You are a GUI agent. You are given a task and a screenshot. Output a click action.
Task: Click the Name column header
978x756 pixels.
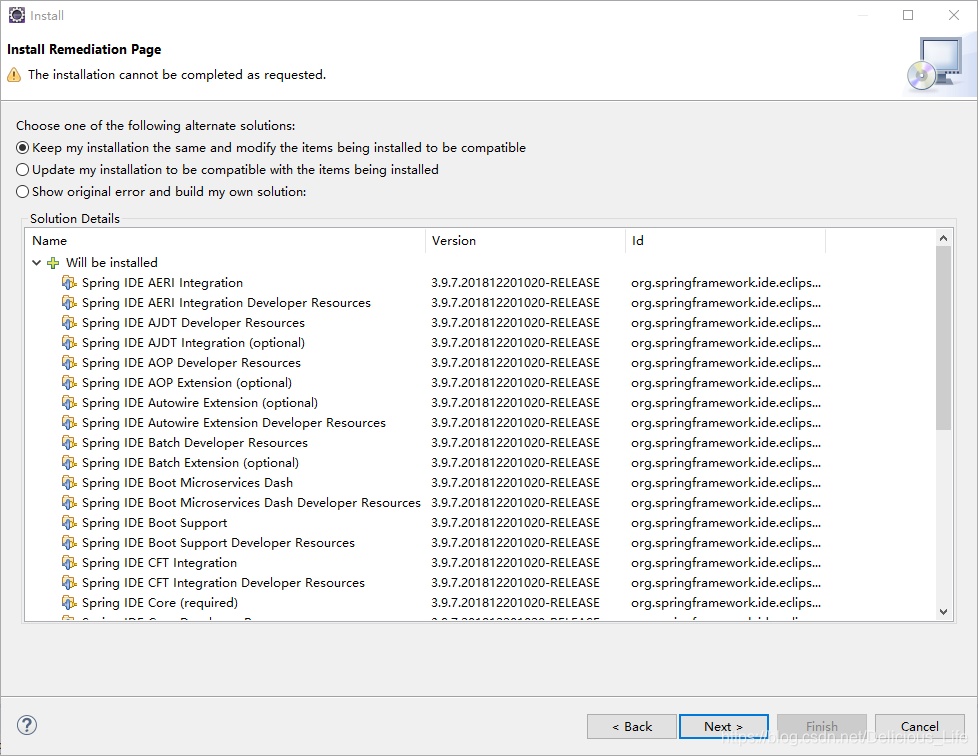point(225,241)
